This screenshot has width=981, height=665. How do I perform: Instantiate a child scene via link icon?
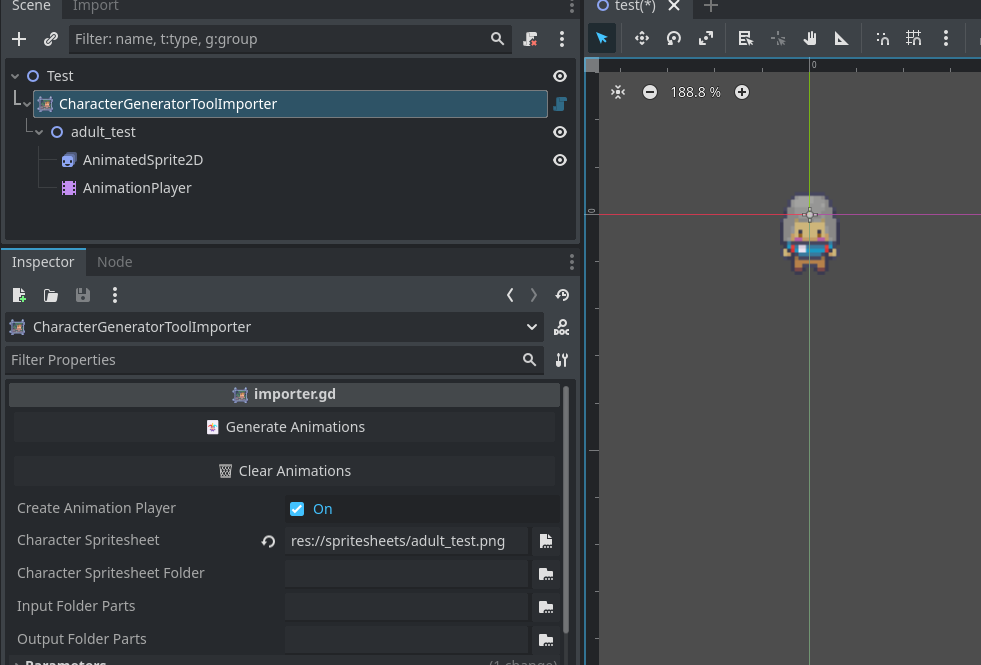51,39
